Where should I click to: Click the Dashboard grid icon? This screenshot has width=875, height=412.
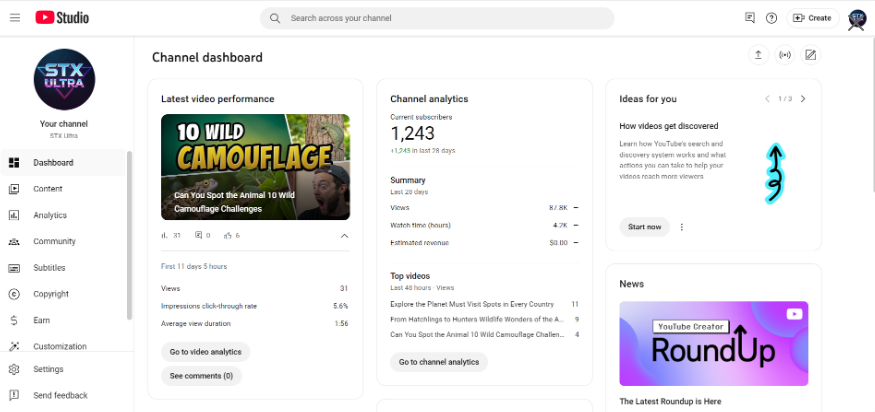[x=14, y=162]
